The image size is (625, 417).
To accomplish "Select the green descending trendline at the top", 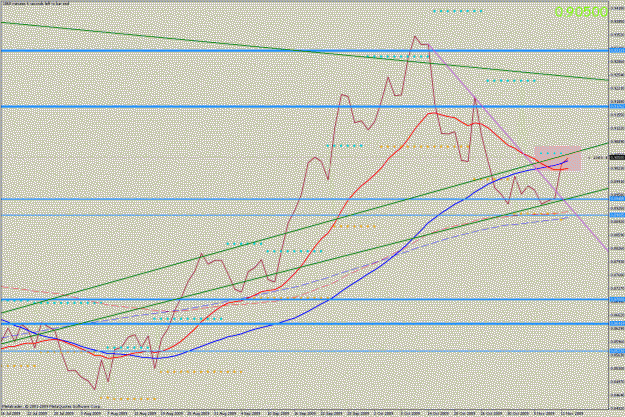I will click(305, 51).
